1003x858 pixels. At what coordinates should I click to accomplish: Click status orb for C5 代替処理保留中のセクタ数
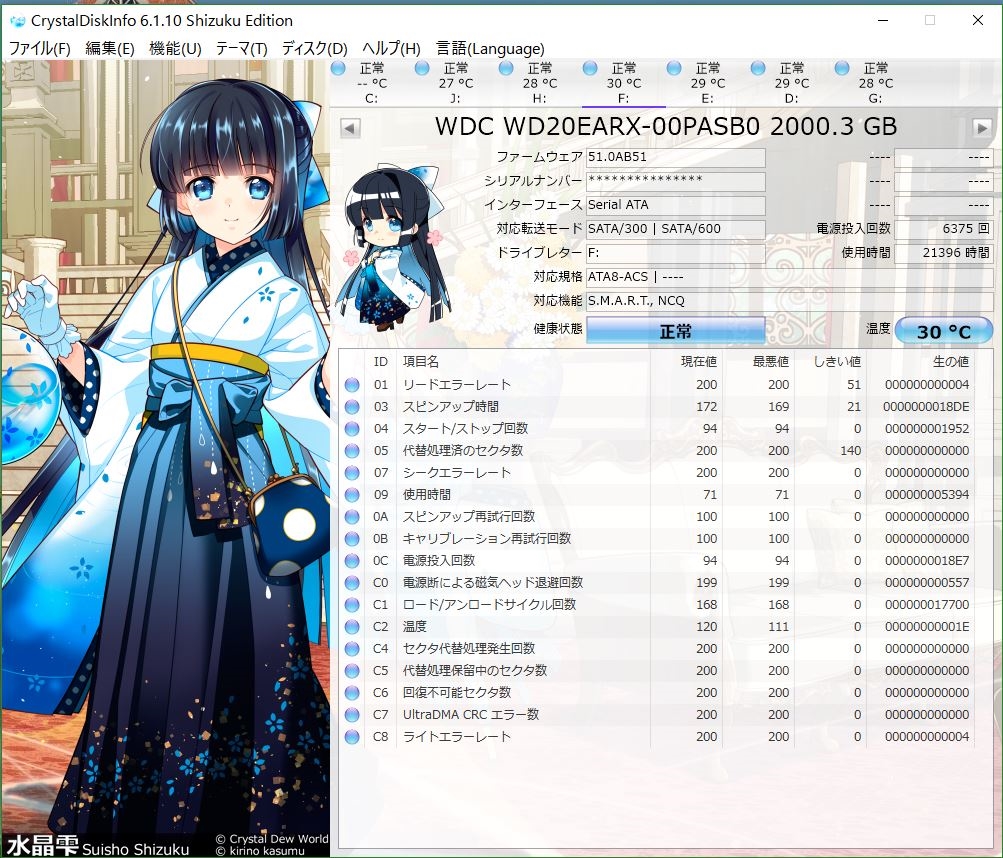tap(352, 671)
